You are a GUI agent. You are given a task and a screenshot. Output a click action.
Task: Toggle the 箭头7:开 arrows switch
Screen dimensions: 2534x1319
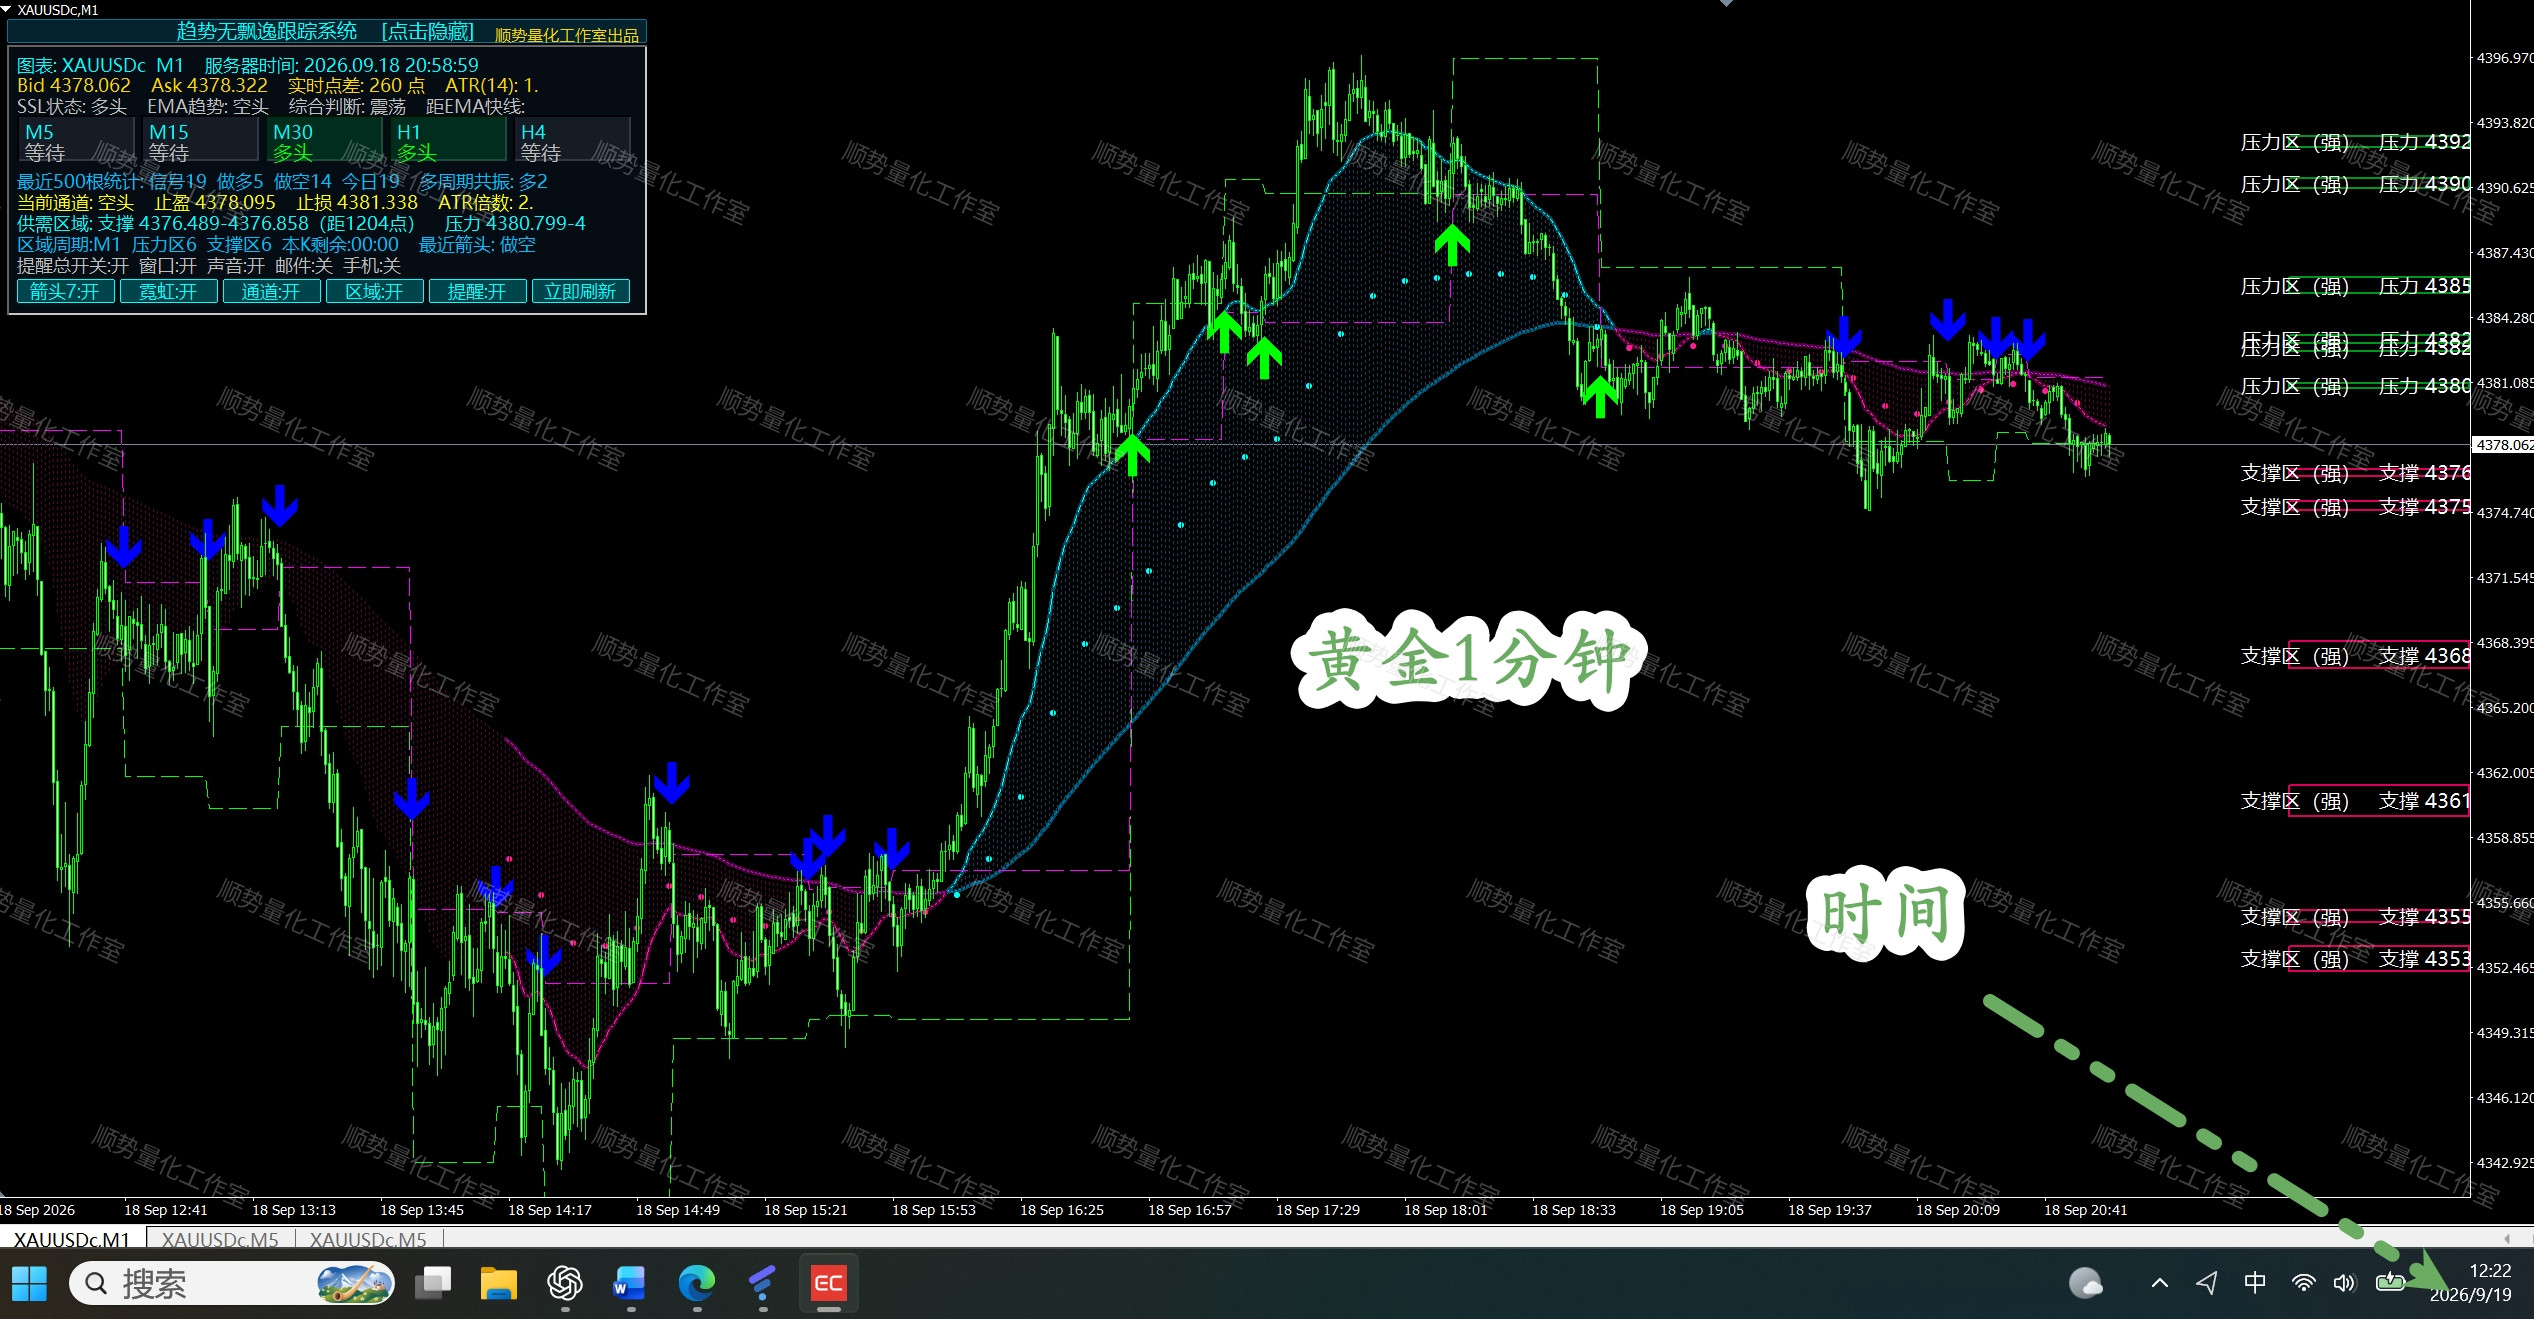click(65, 292)
